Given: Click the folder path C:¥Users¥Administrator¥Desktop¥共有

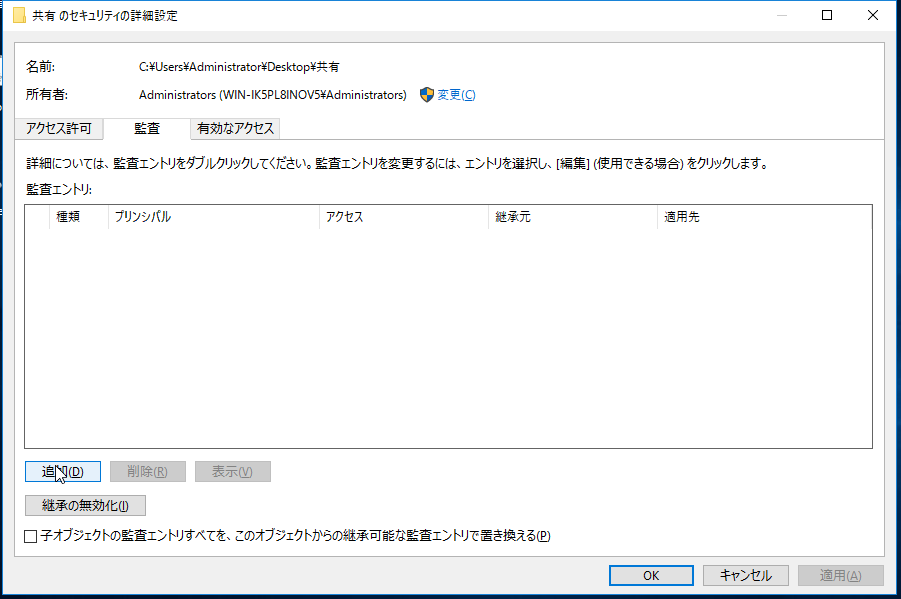Looking at the screenshot, I should click(239, 67).
